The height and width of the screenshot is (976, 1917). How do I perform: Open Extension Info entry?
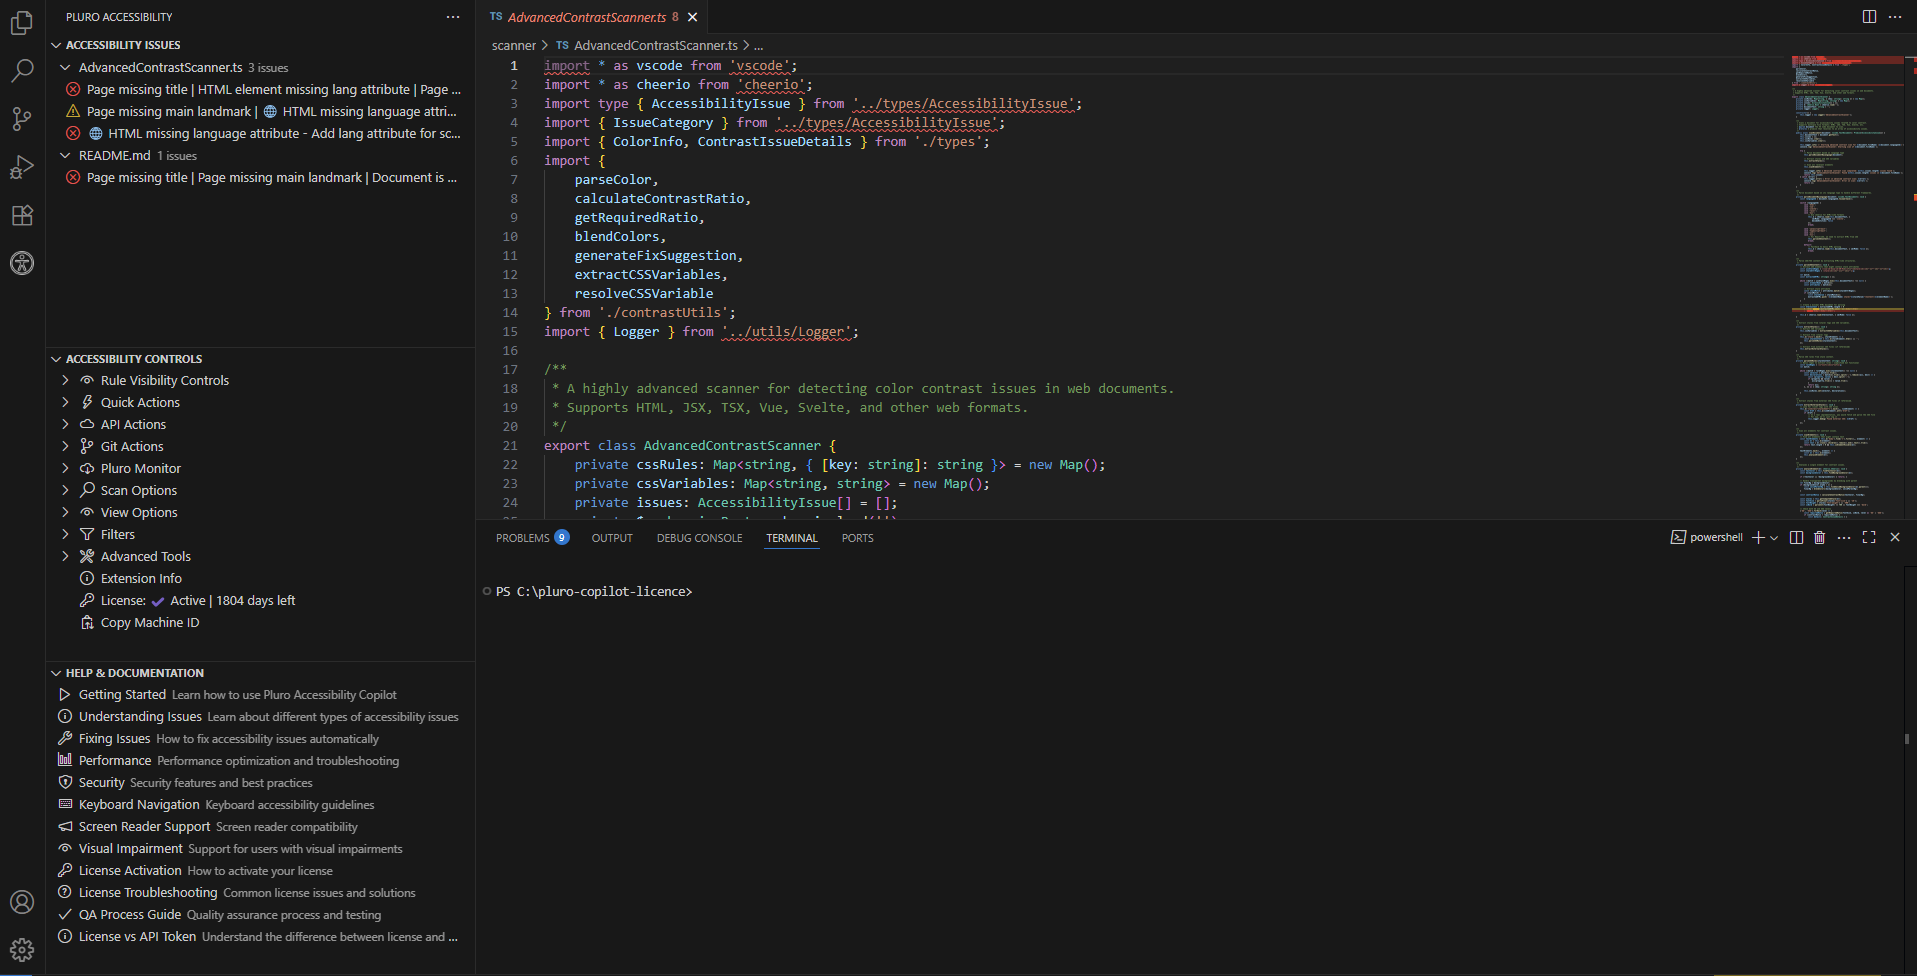click(x=260, y=579)
